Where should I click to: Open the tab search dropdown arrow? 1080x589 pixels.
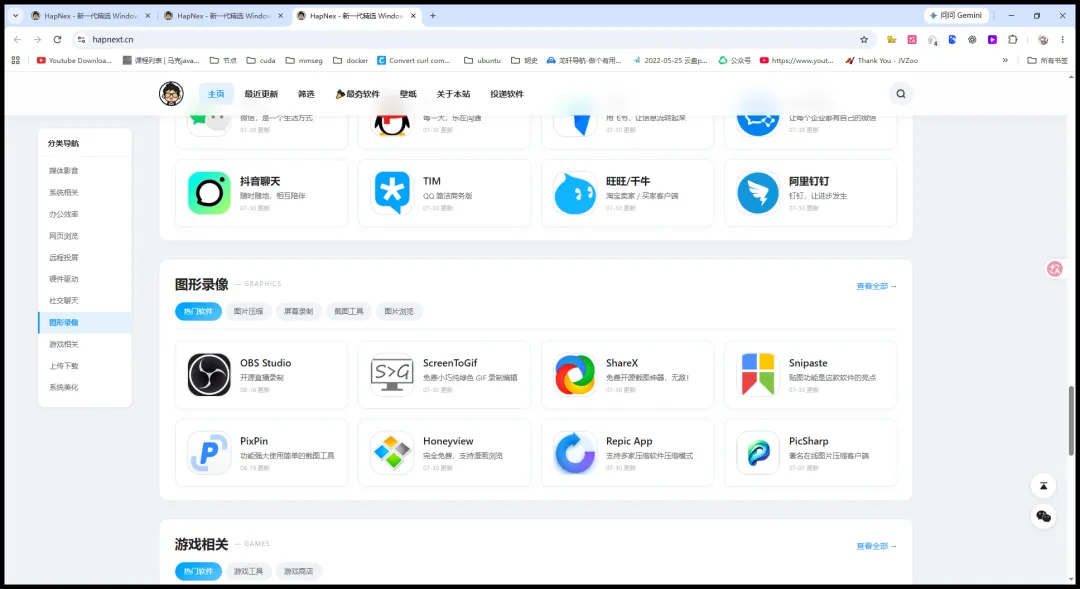[x=15, y=16]
